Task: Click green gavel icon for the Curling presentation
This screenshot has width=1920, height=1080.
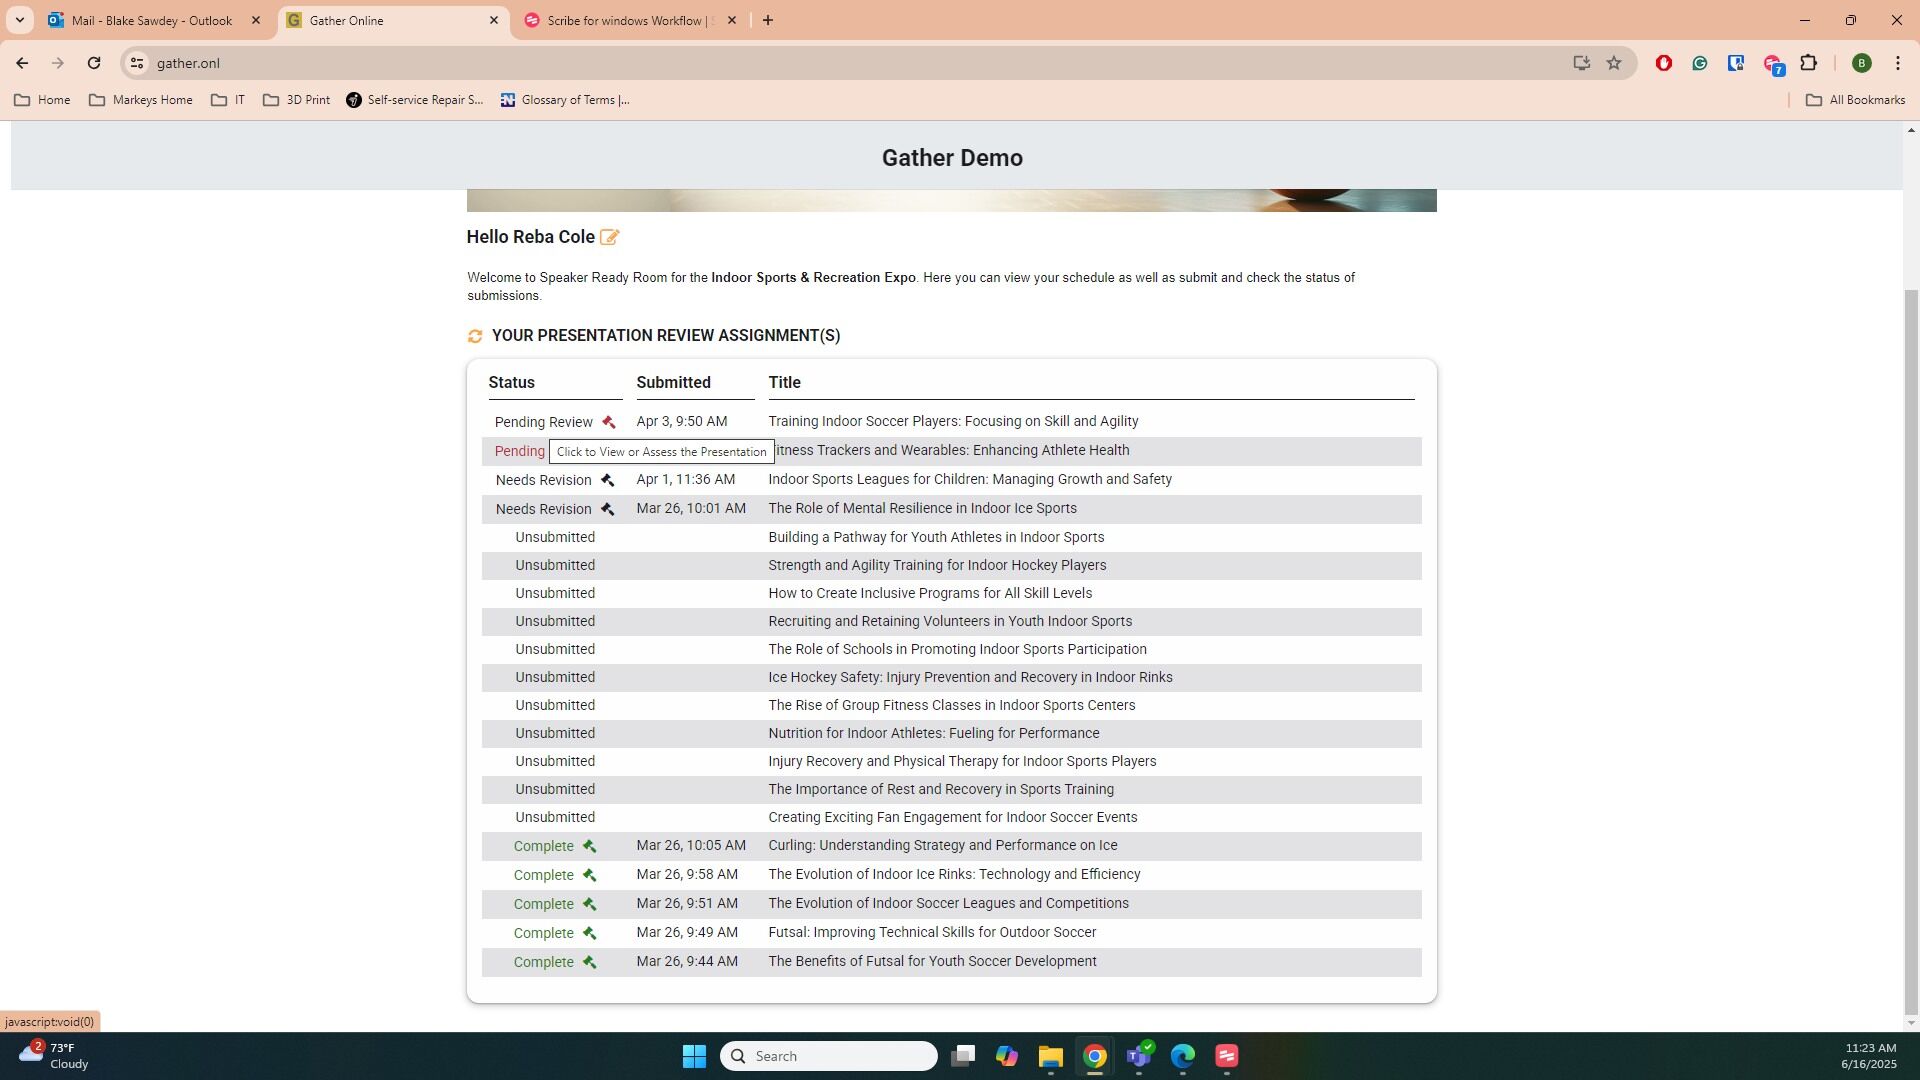Action: click(589, 846)
